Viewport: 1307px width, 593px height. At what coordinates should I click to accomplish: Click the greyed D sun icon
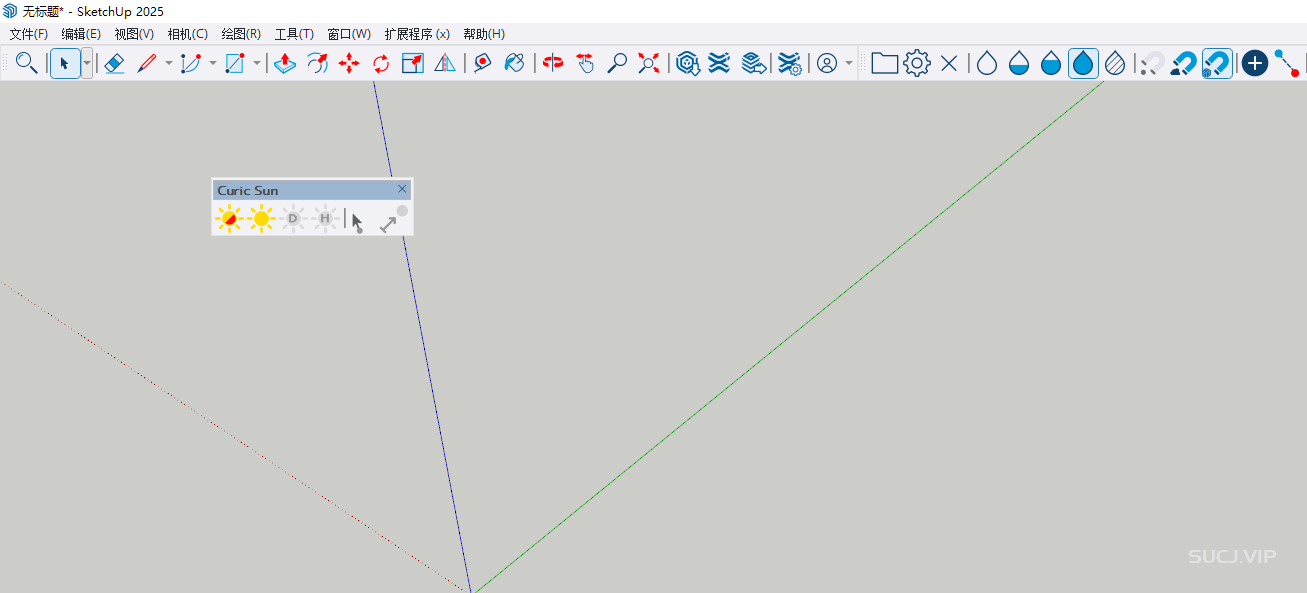point(293,218)
